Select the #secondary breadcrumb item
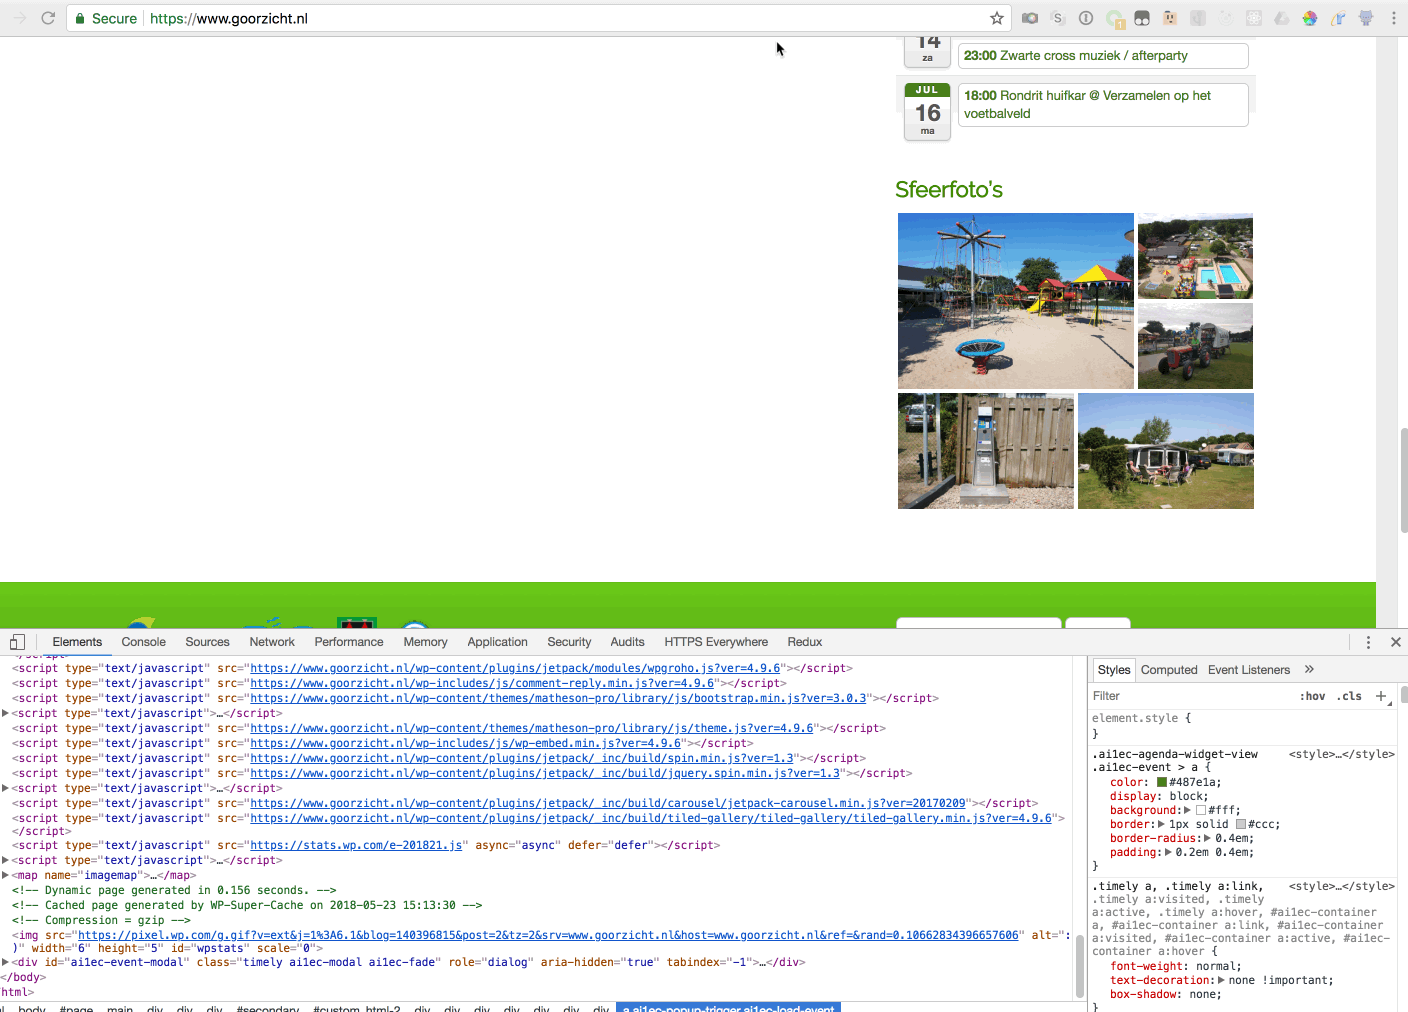This screenshot has width=1408, height=1012. 268,1007
